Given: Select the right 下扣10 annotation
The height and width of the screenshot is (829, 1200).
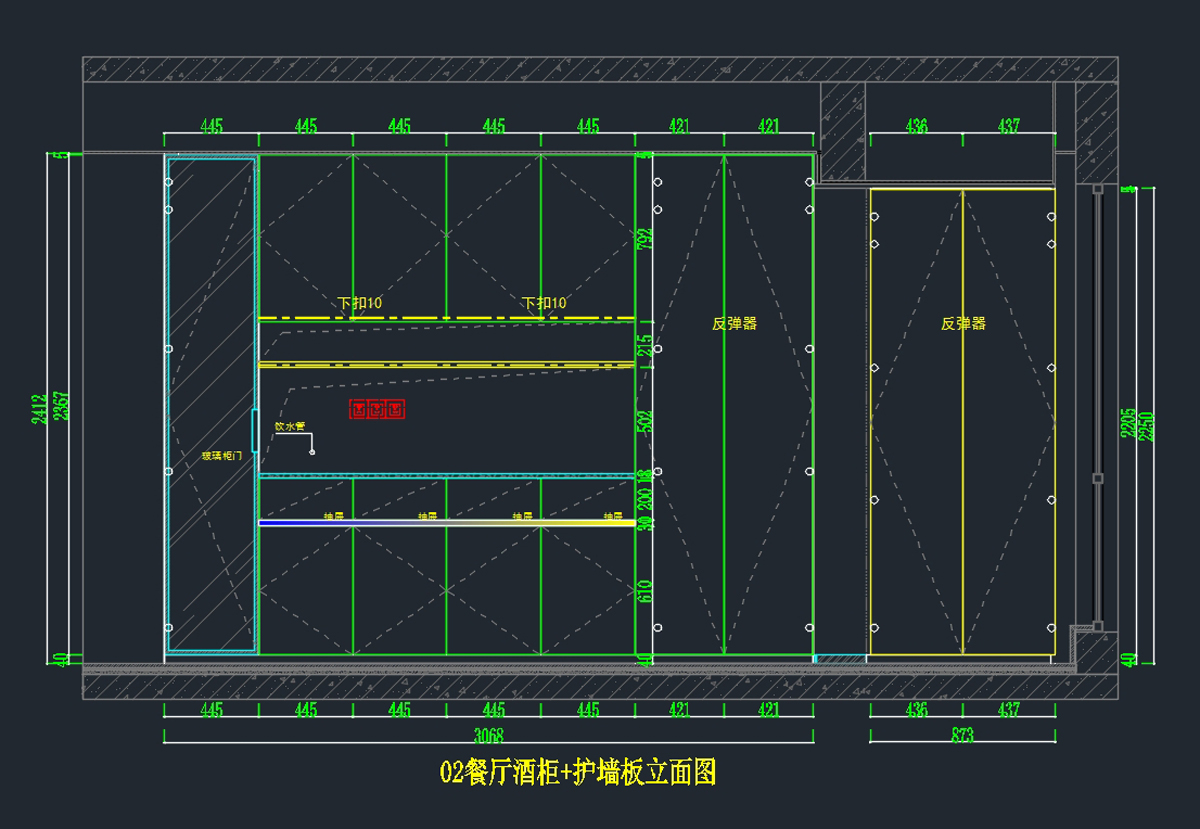Looking at the screenshot, I should click(544, 302).
